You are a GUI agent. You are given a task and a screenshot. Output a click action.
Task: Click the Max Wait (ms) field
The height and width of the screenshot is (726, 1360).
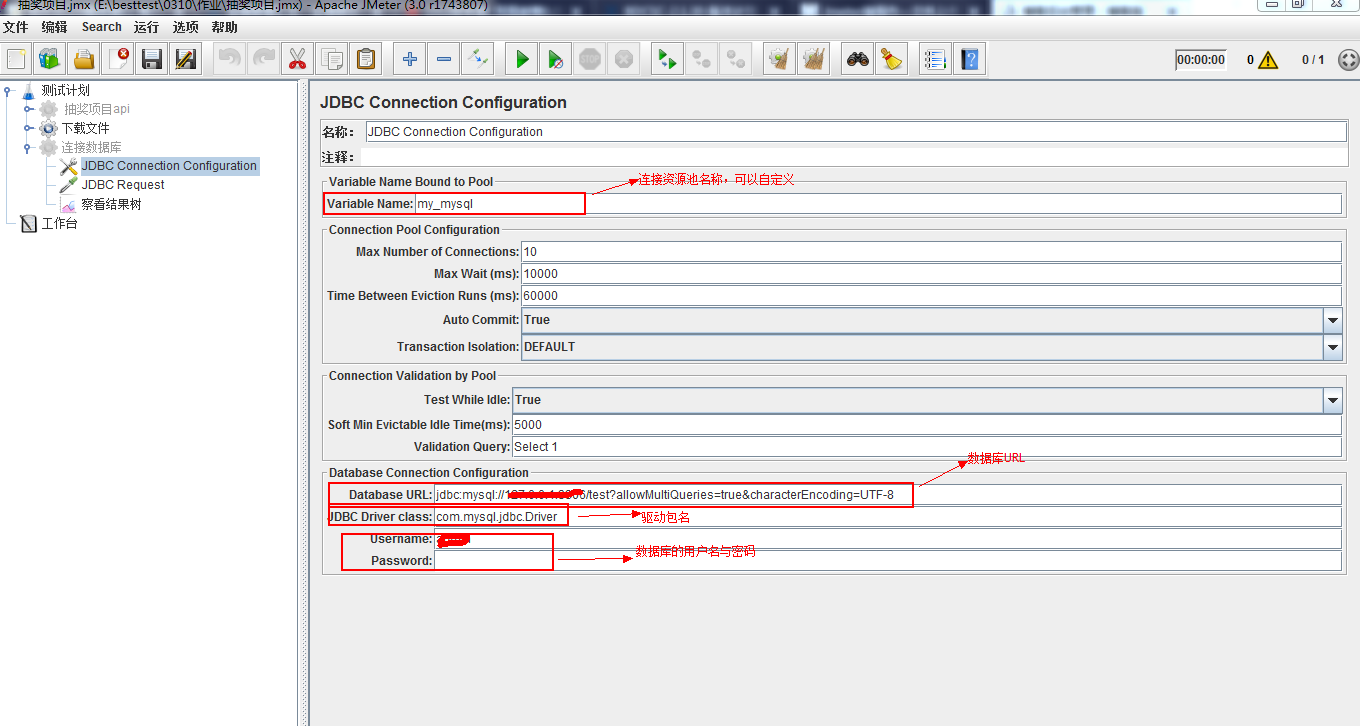931,274
